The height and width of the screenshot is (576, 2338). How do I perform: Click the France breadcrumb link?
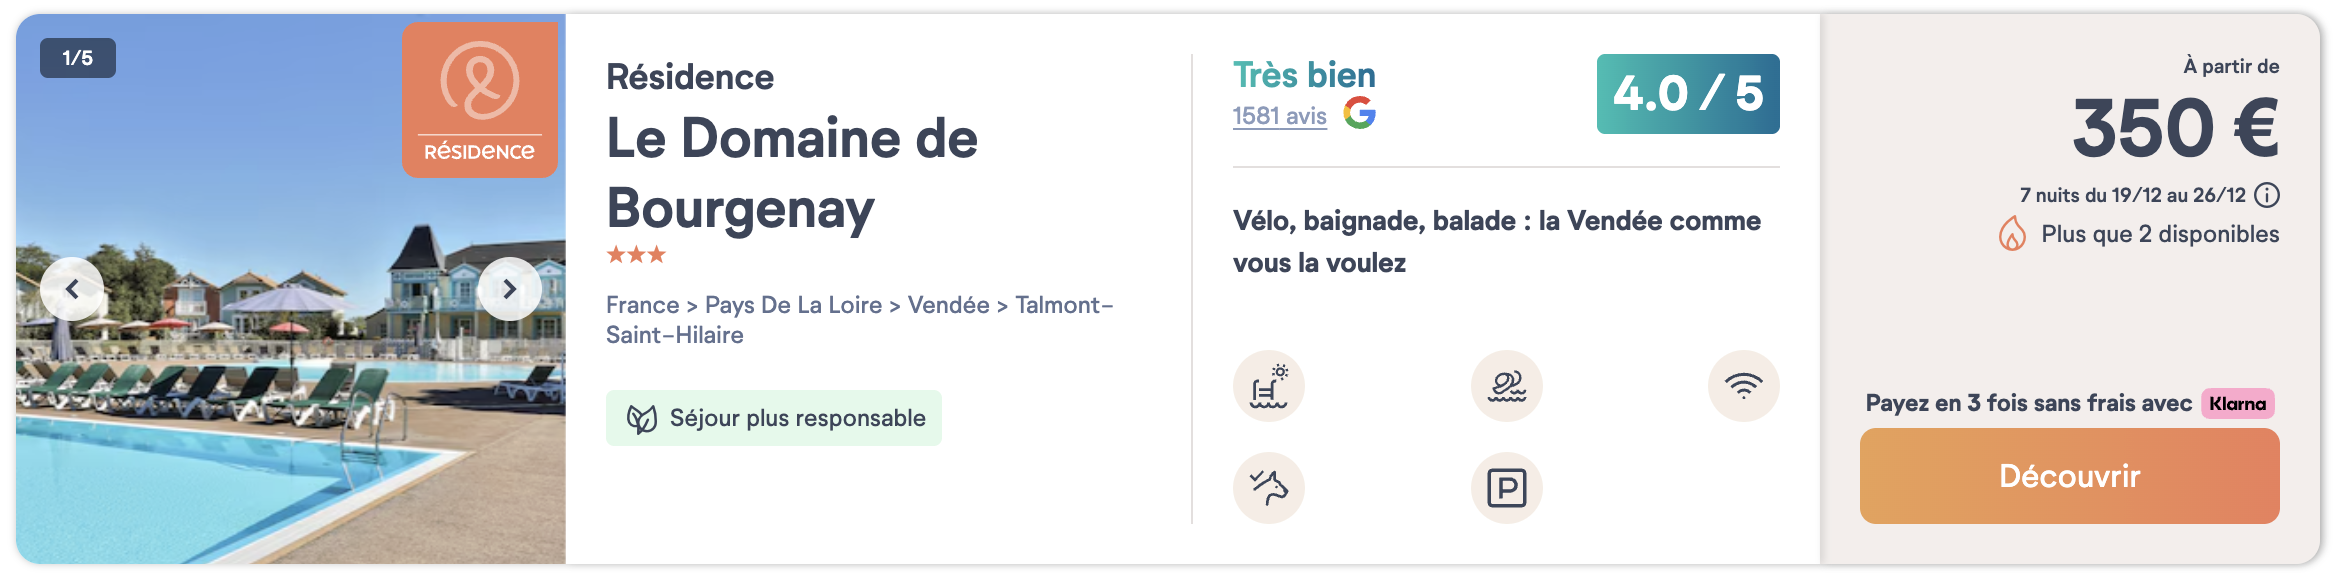coord(642,305)
